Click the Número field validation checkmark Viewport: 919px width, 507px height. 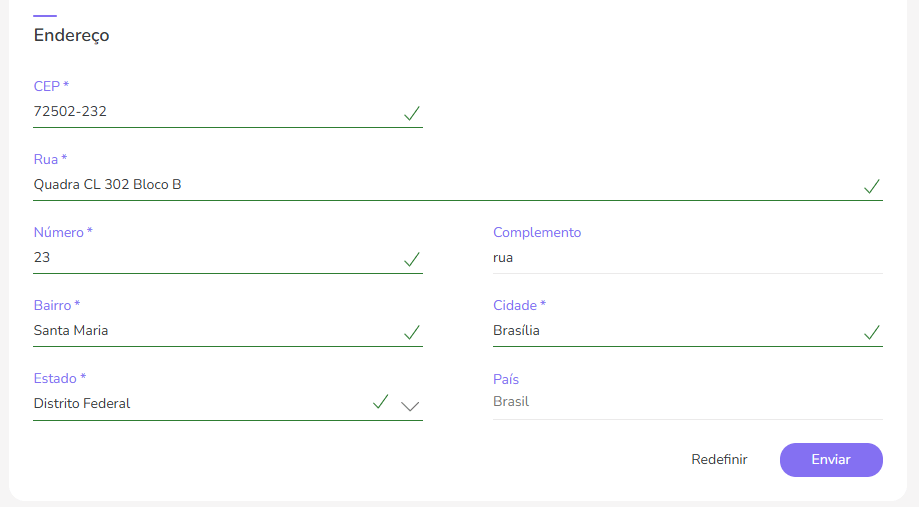[x=411, y=259]
